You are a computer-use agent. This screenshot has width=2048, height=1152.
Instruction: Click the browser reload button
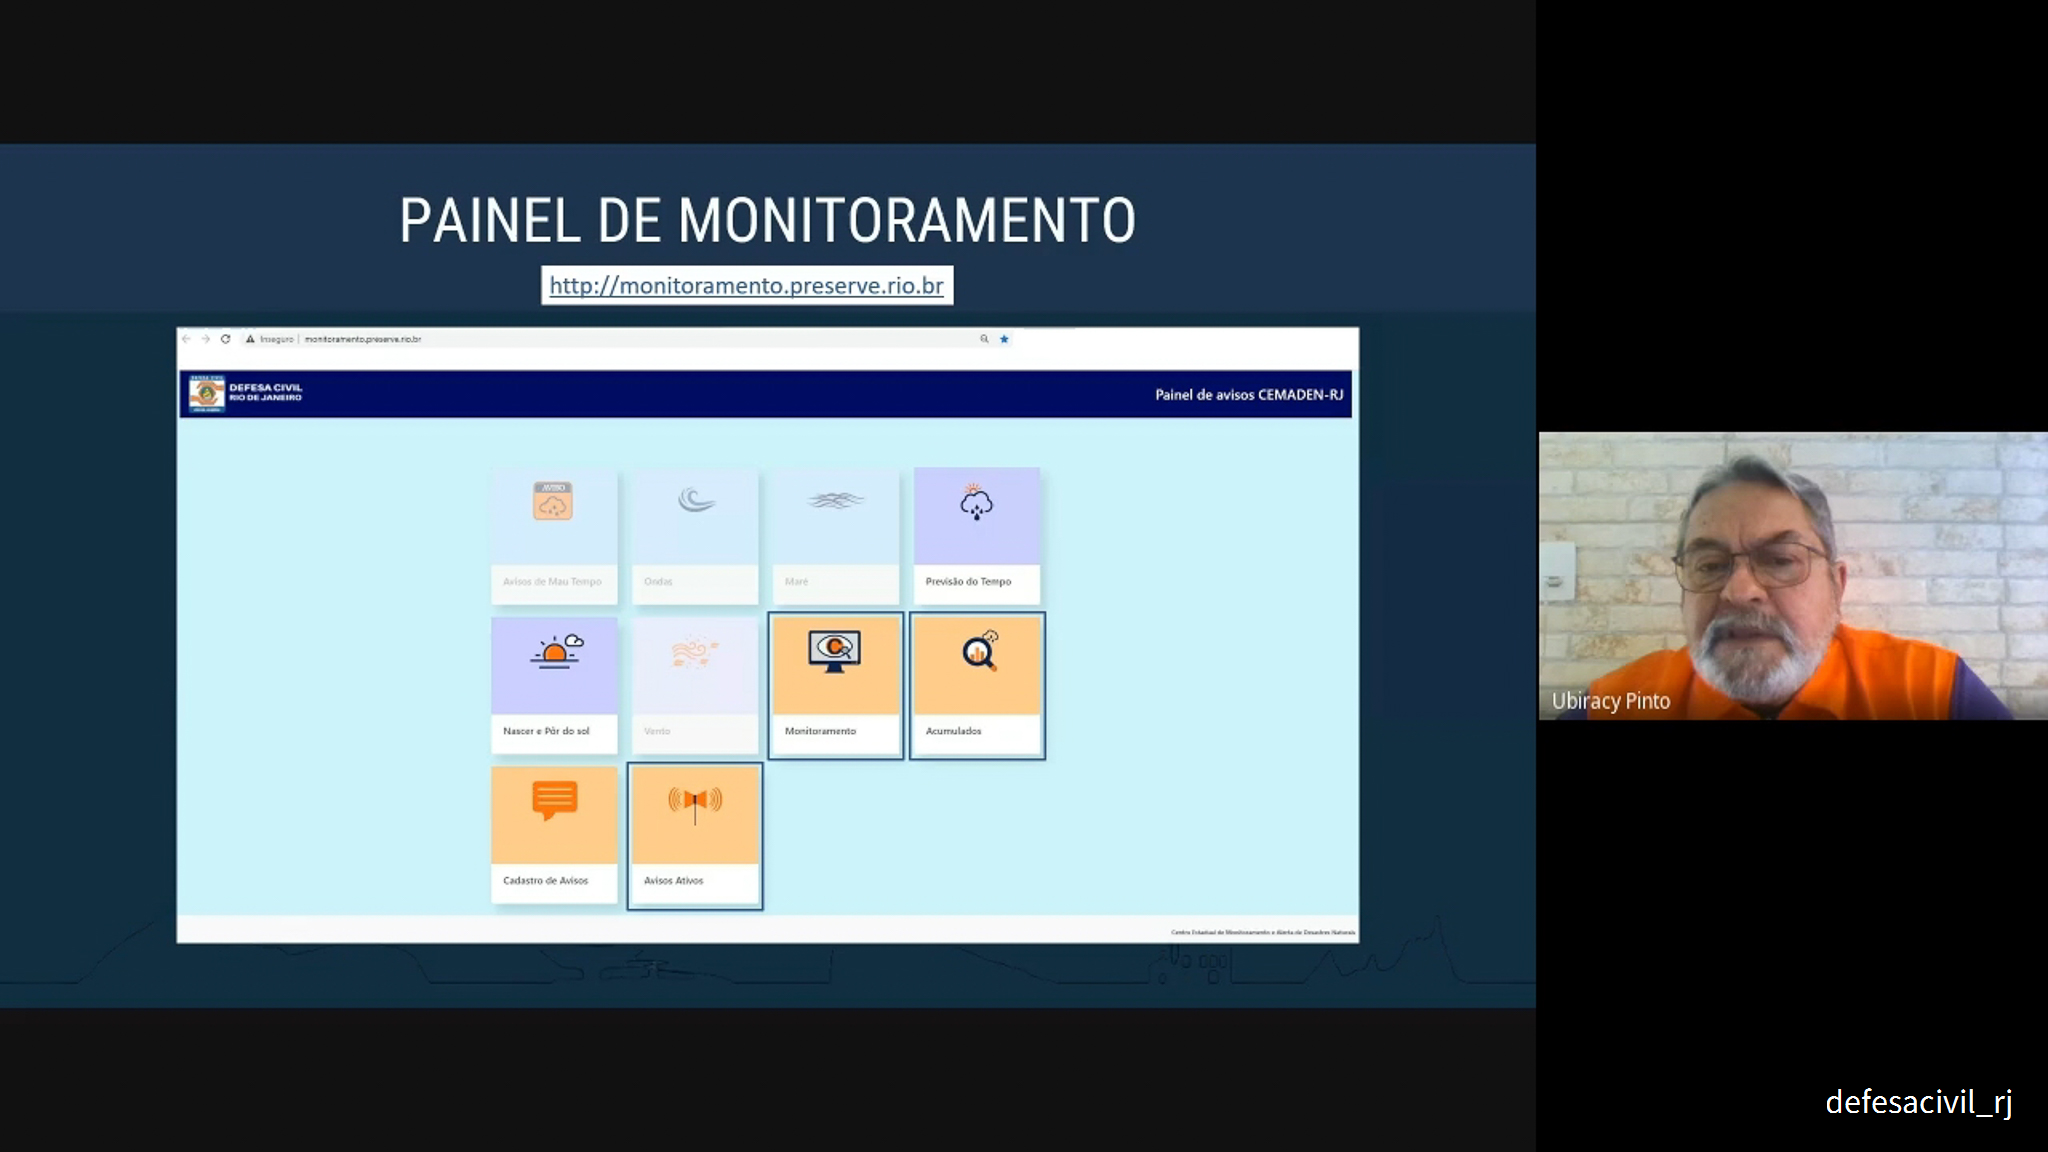pos(226,339)
